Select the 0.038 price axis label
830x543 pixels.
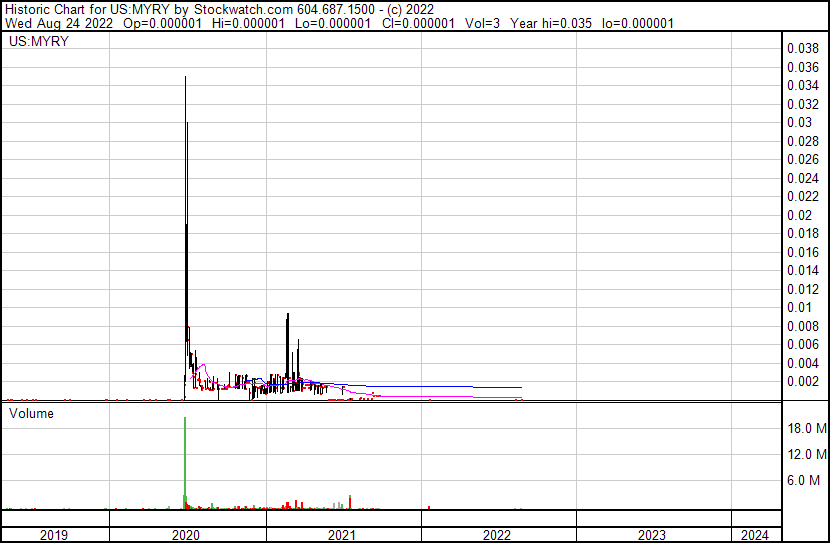click(x=803, y=48)
